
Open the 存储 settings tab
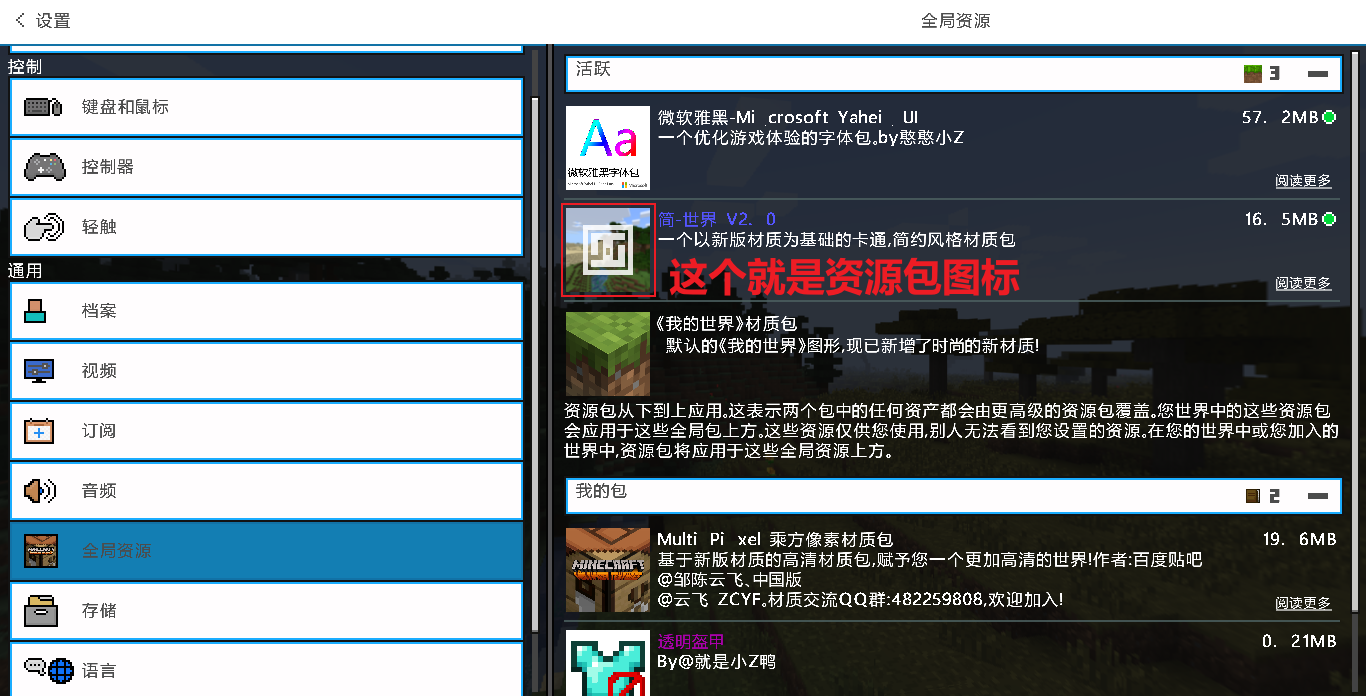[266, 611]
